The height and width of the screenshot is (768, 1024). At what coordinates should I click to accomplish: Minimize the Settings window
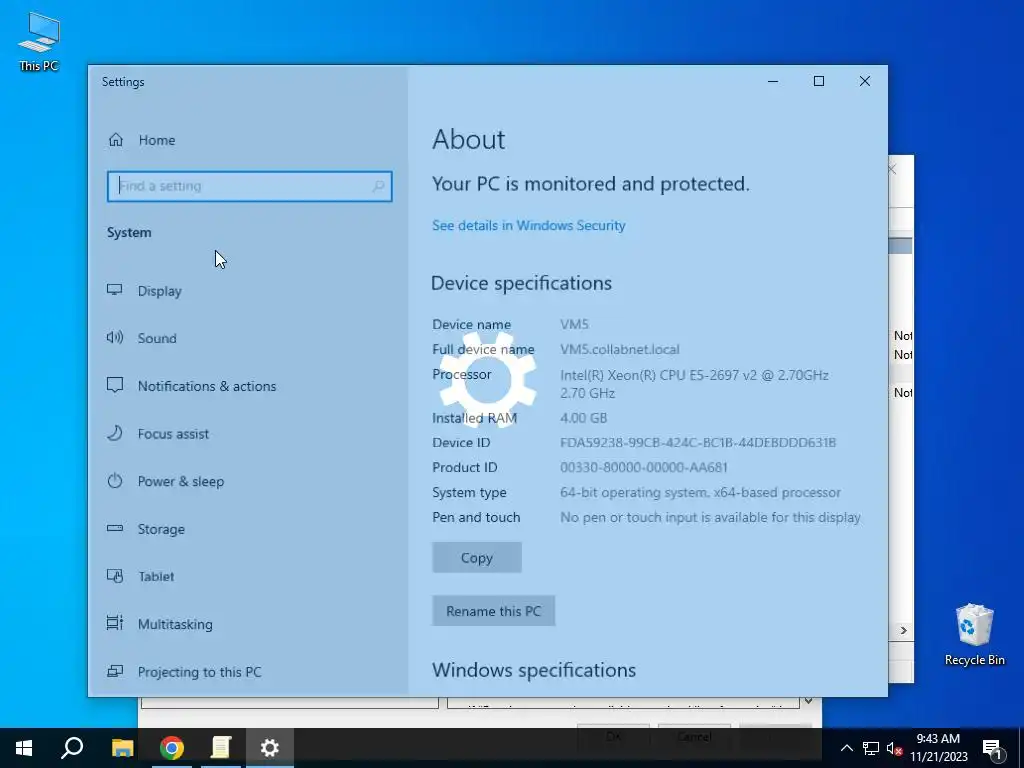click(773, 81)
